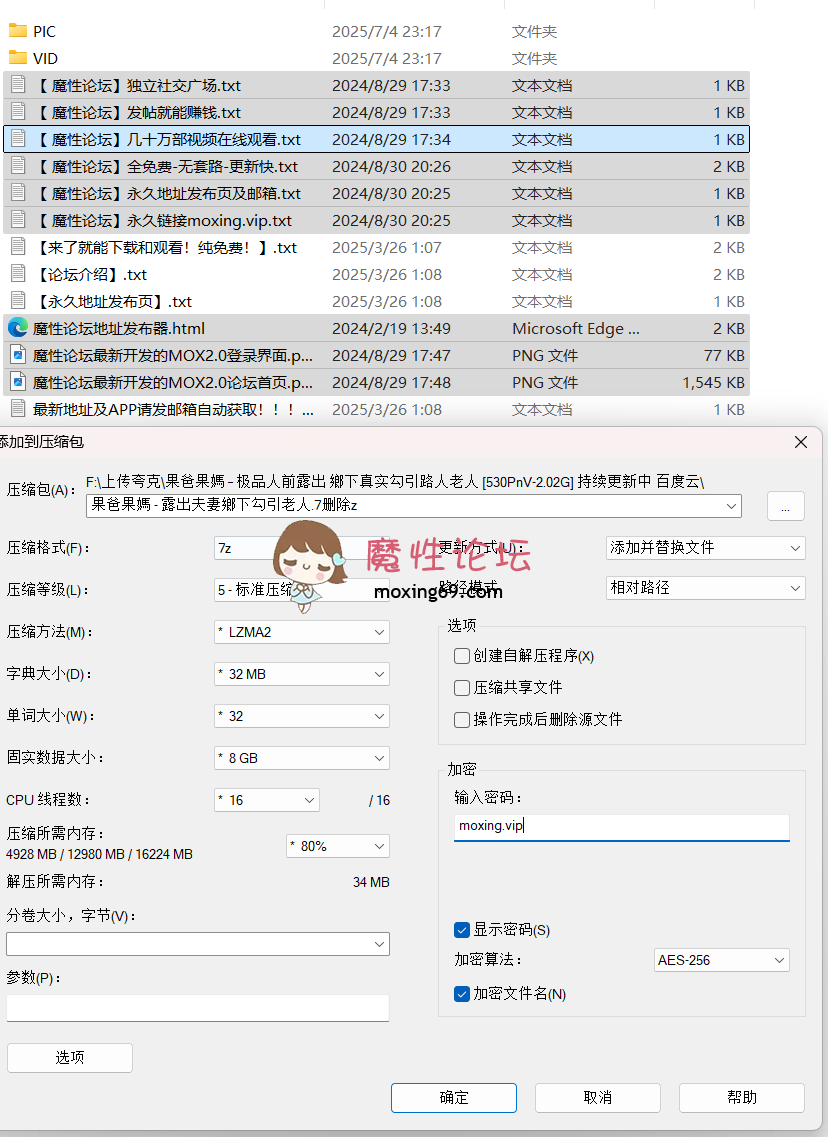The width and height of the screenshot is (828, 1137).
Task: Enable 操作完成后删除源文件 checkbox
Action: pos(462,719)
